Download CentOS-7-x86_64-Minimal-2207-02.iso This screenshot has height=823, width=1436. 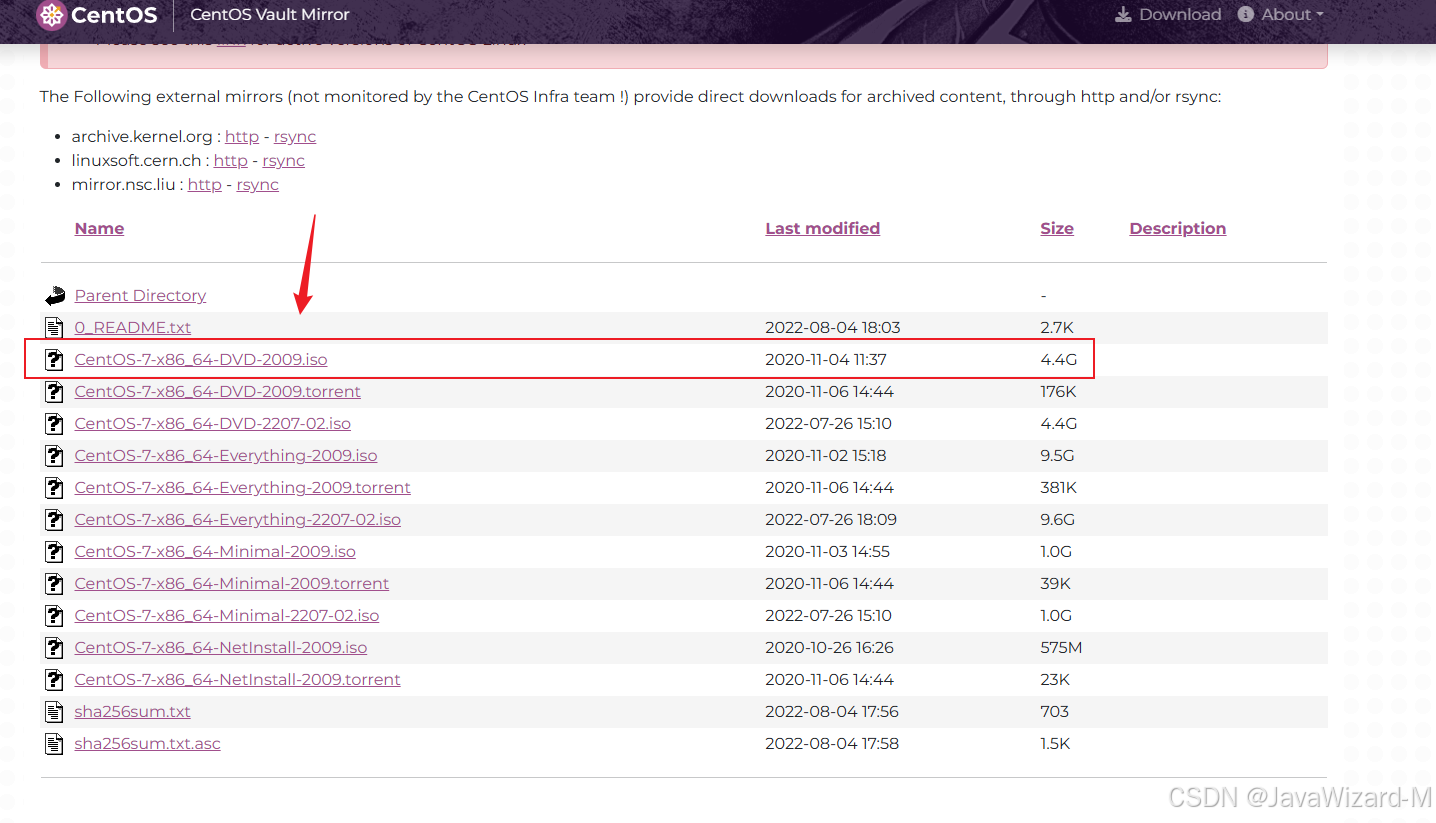[x=227, y=616]
